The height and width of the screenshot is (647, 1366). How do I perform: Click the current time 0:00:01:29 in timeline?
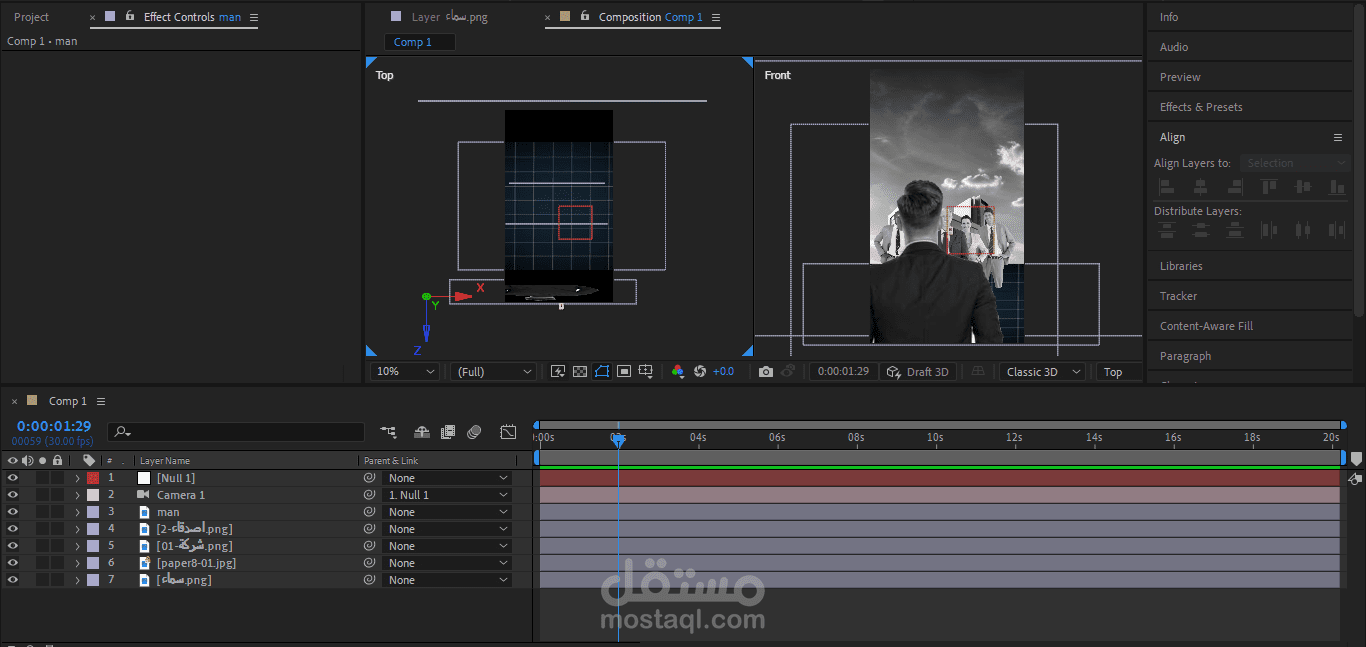coord(54,426)
